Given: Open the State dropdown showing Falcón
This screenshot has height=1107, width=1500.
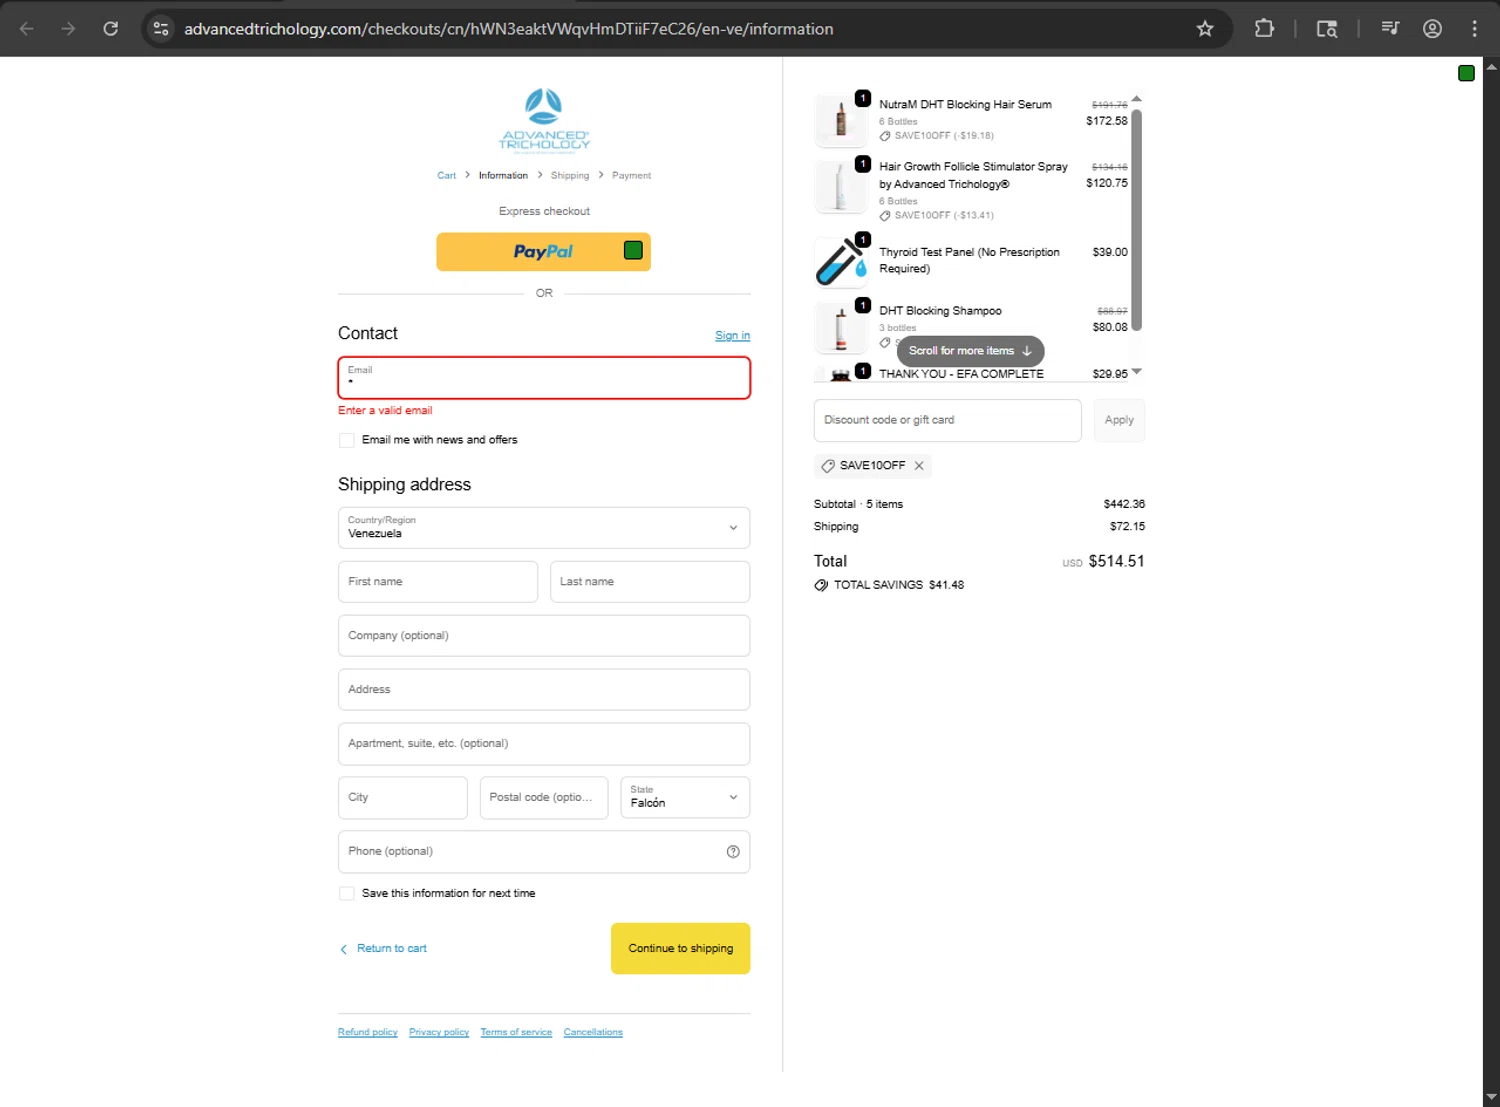Looking at the screenshot, I should point(685,798).
